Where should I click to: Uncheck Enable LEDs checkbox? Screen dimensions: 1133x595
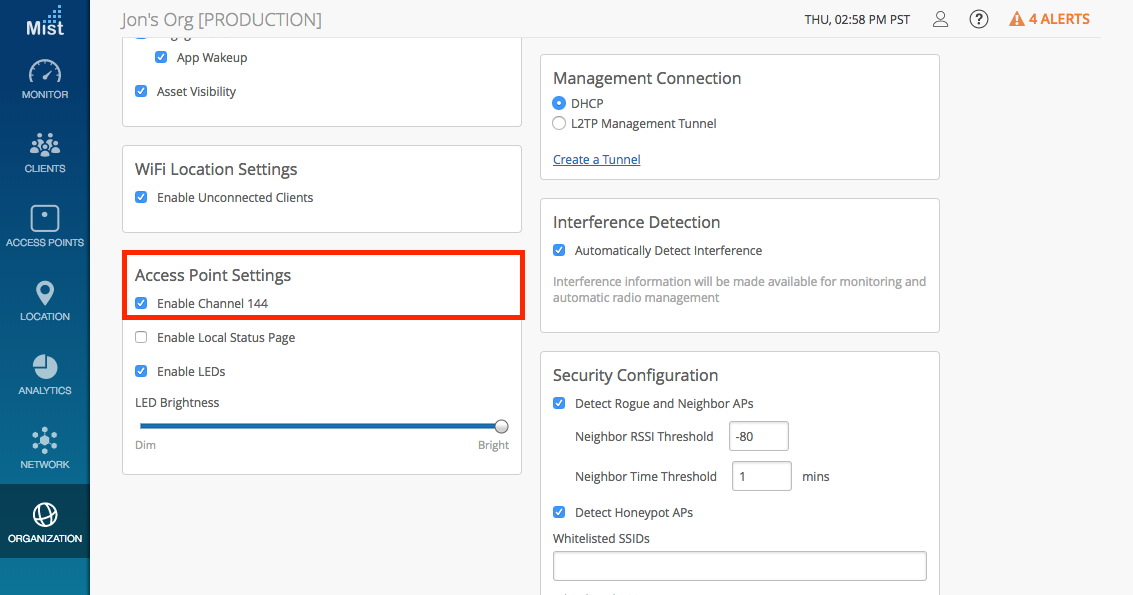coord(141,371)
